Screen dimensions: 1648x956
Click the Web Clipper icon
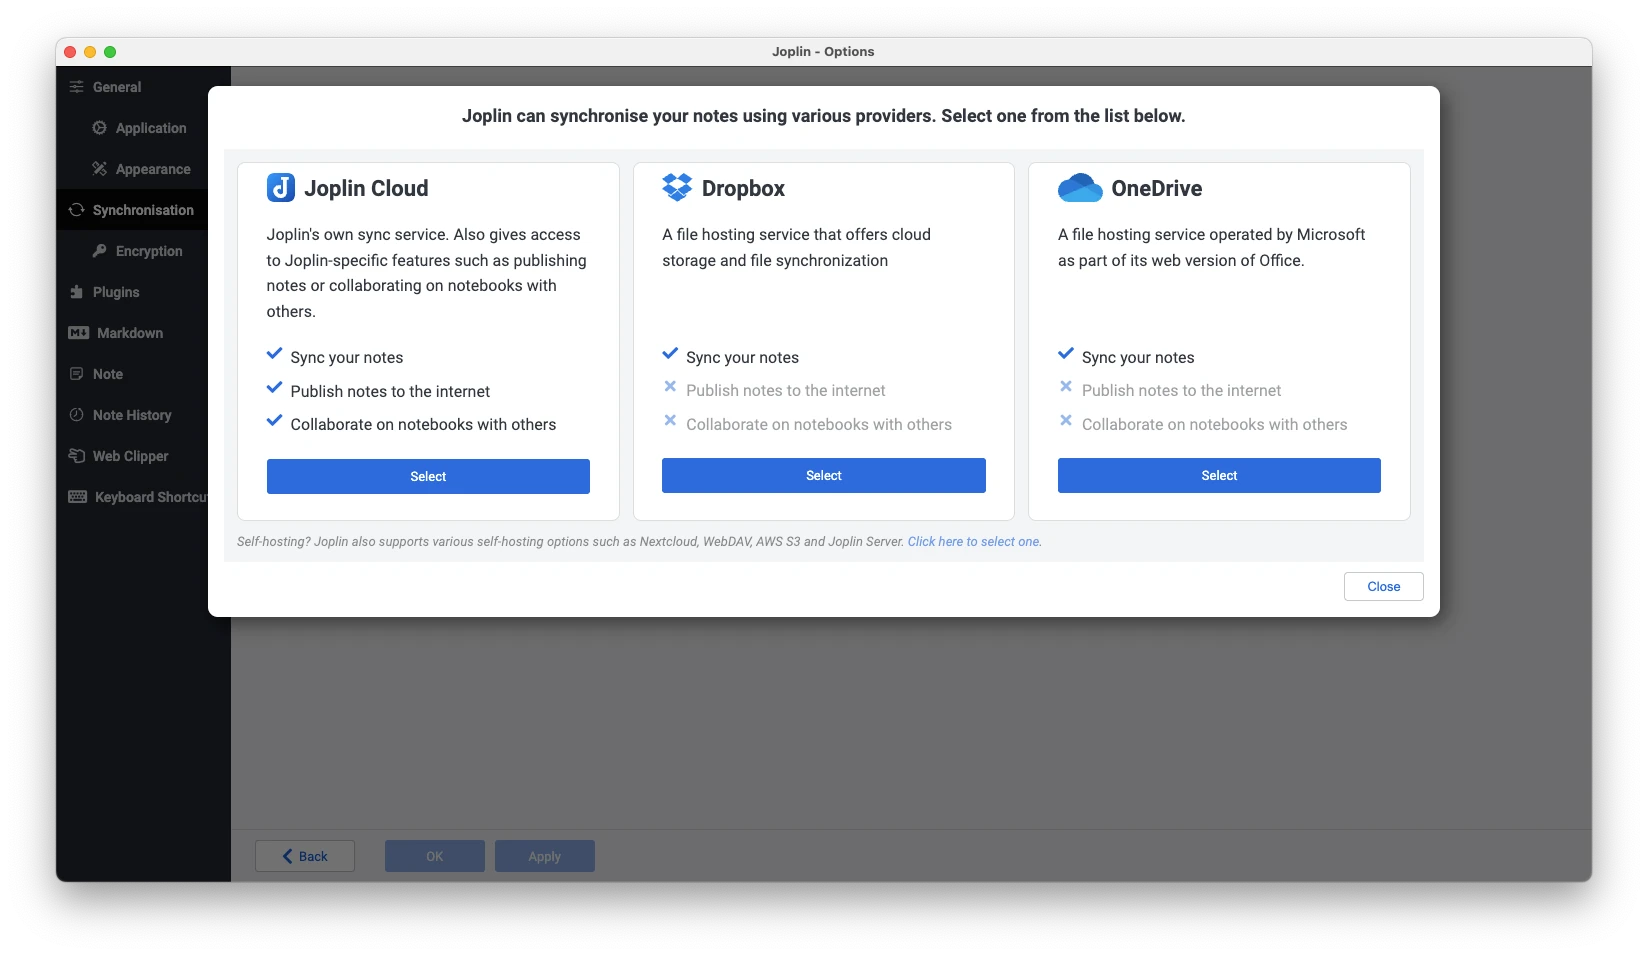pos(77,456)
